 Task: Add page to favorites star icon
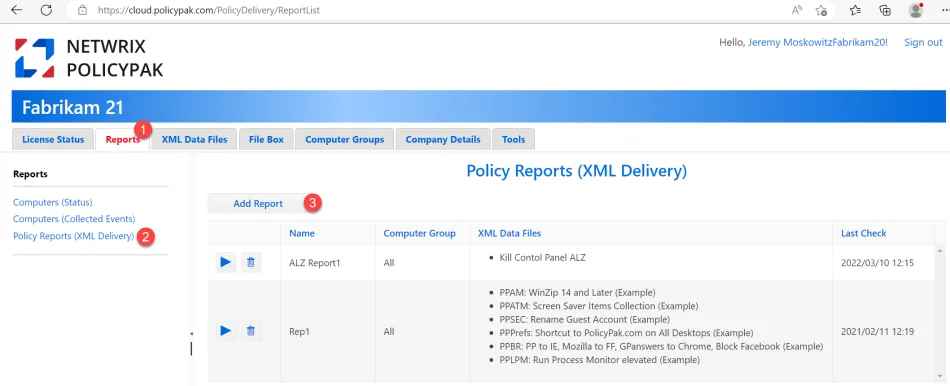pos(821,10)
